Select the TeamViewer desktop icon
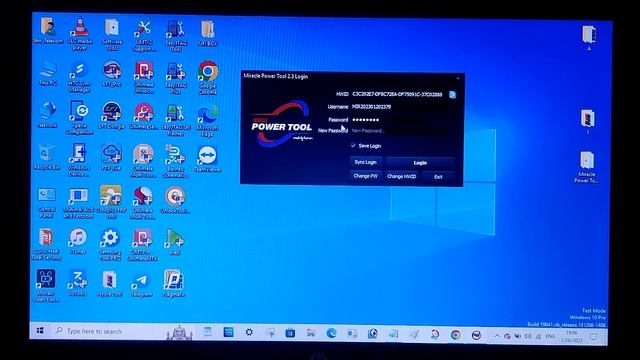 pos(208,159)
